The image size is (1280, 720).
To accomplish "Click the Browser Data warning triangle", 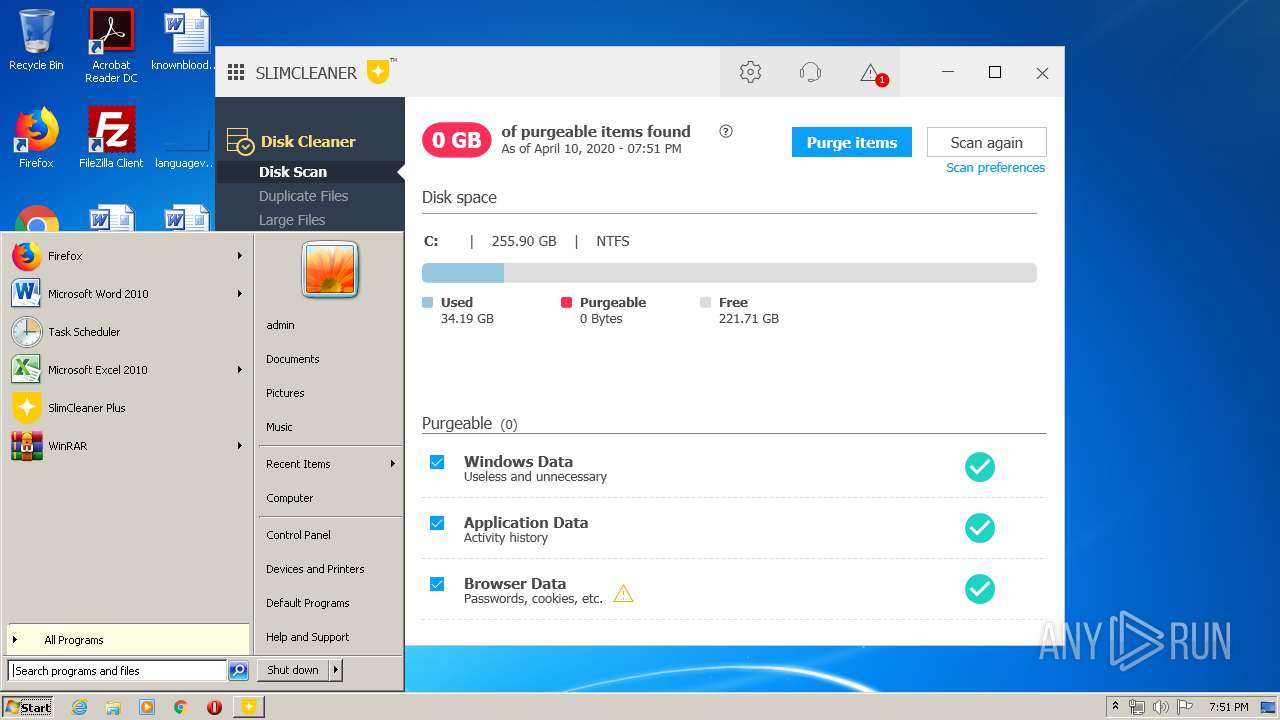I will (623, 593).
